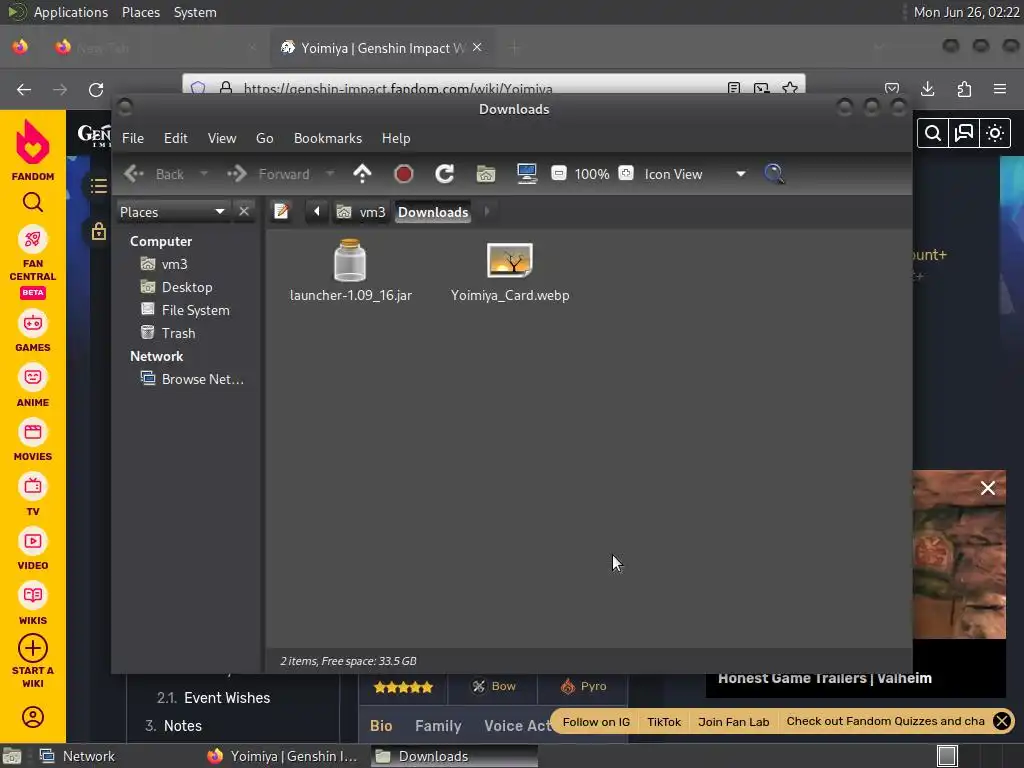Click 100% zoom level label
1024x768 pixels.
coord(592,174)
